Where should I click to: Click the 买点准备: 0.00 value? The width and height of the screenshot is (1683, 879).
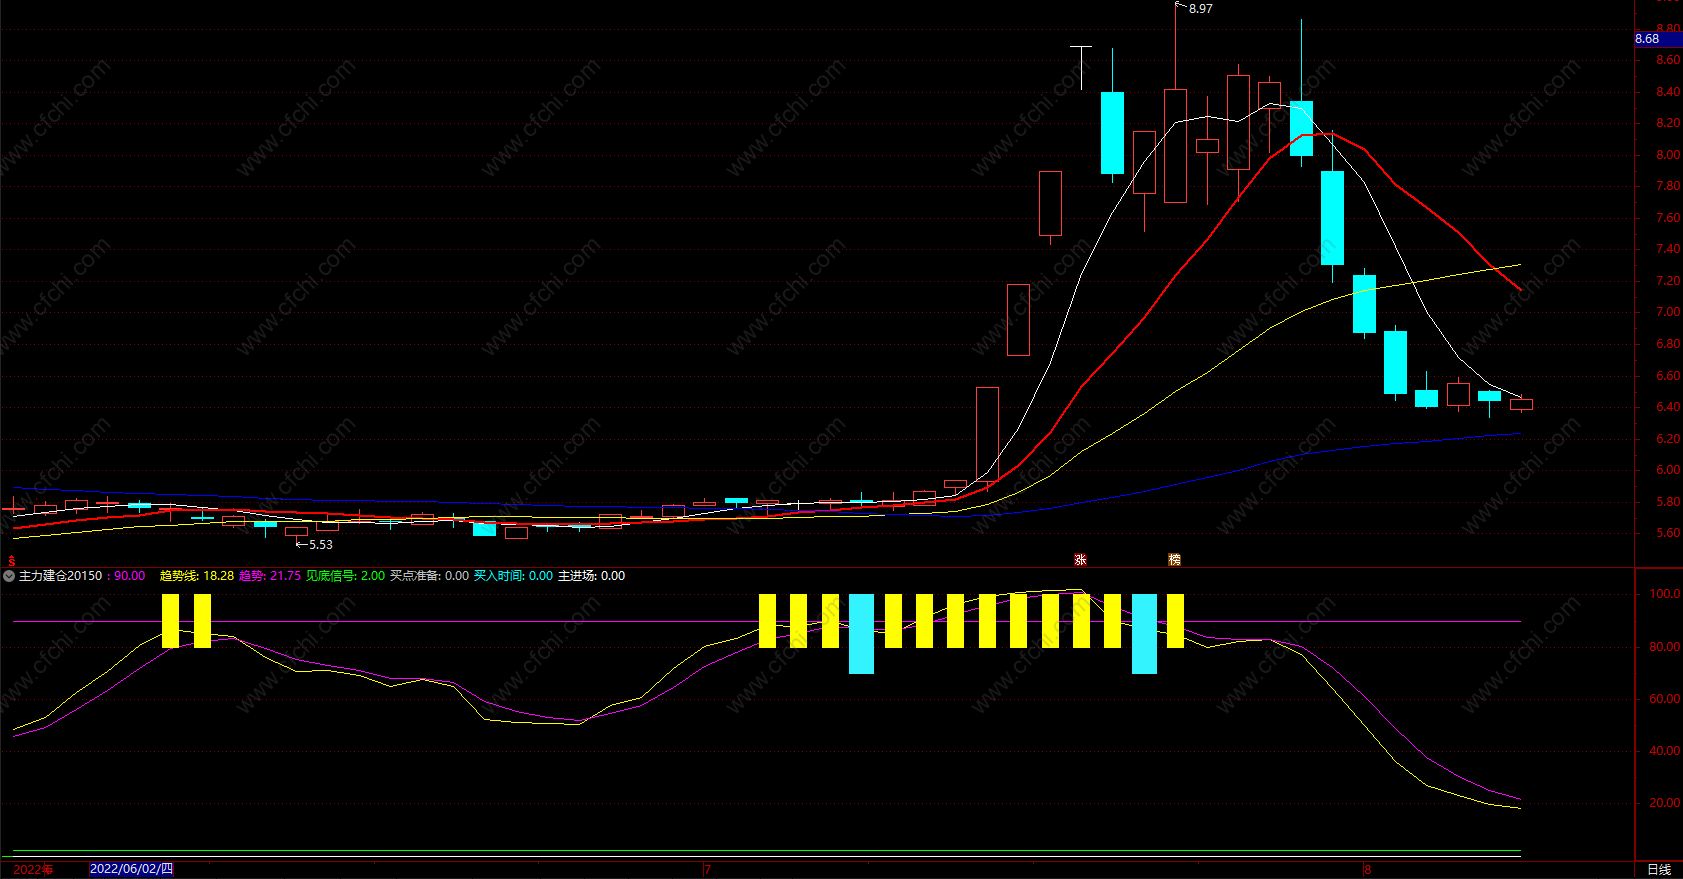[429, 576]
